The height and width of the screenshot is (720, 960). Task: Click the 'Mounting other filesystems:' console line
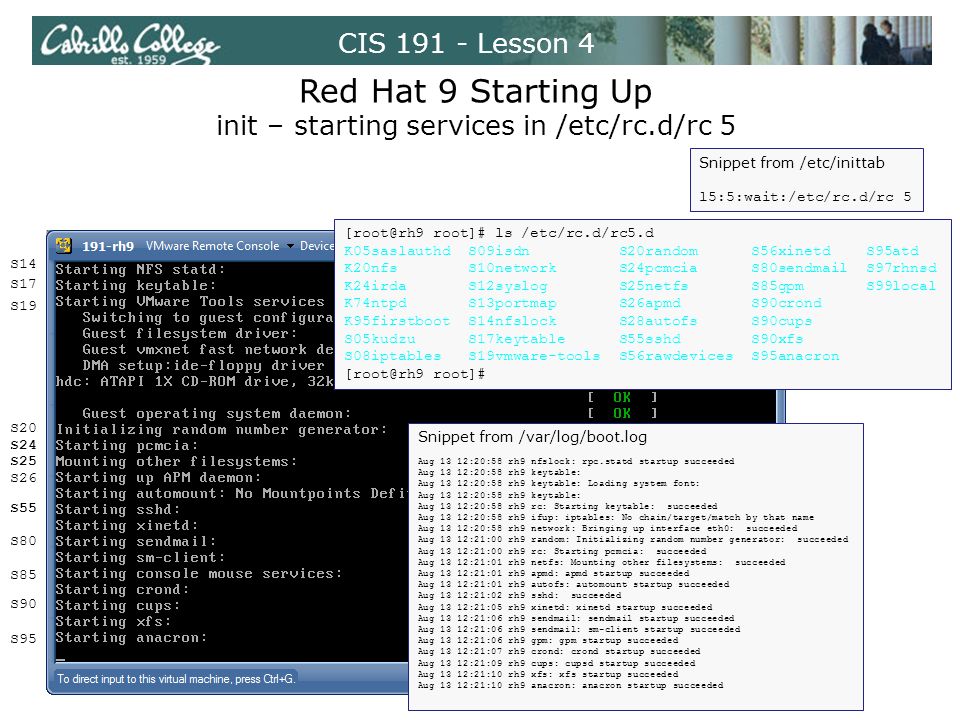point(176,461)
